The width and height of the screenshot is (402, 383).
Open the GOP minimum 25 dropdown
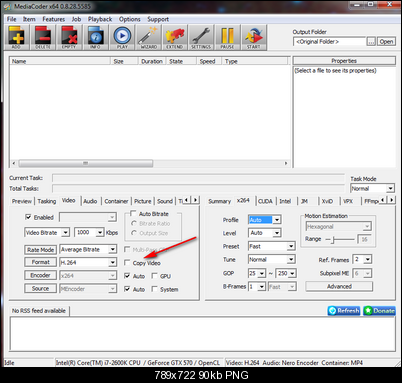262,273
